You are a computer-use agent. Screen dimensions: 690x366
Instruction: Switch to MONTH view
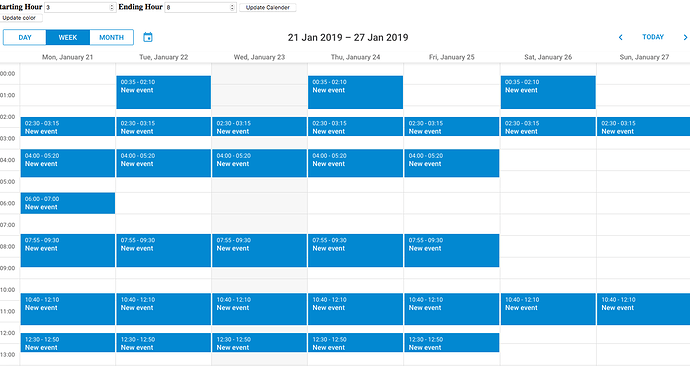tap(111, 37)
